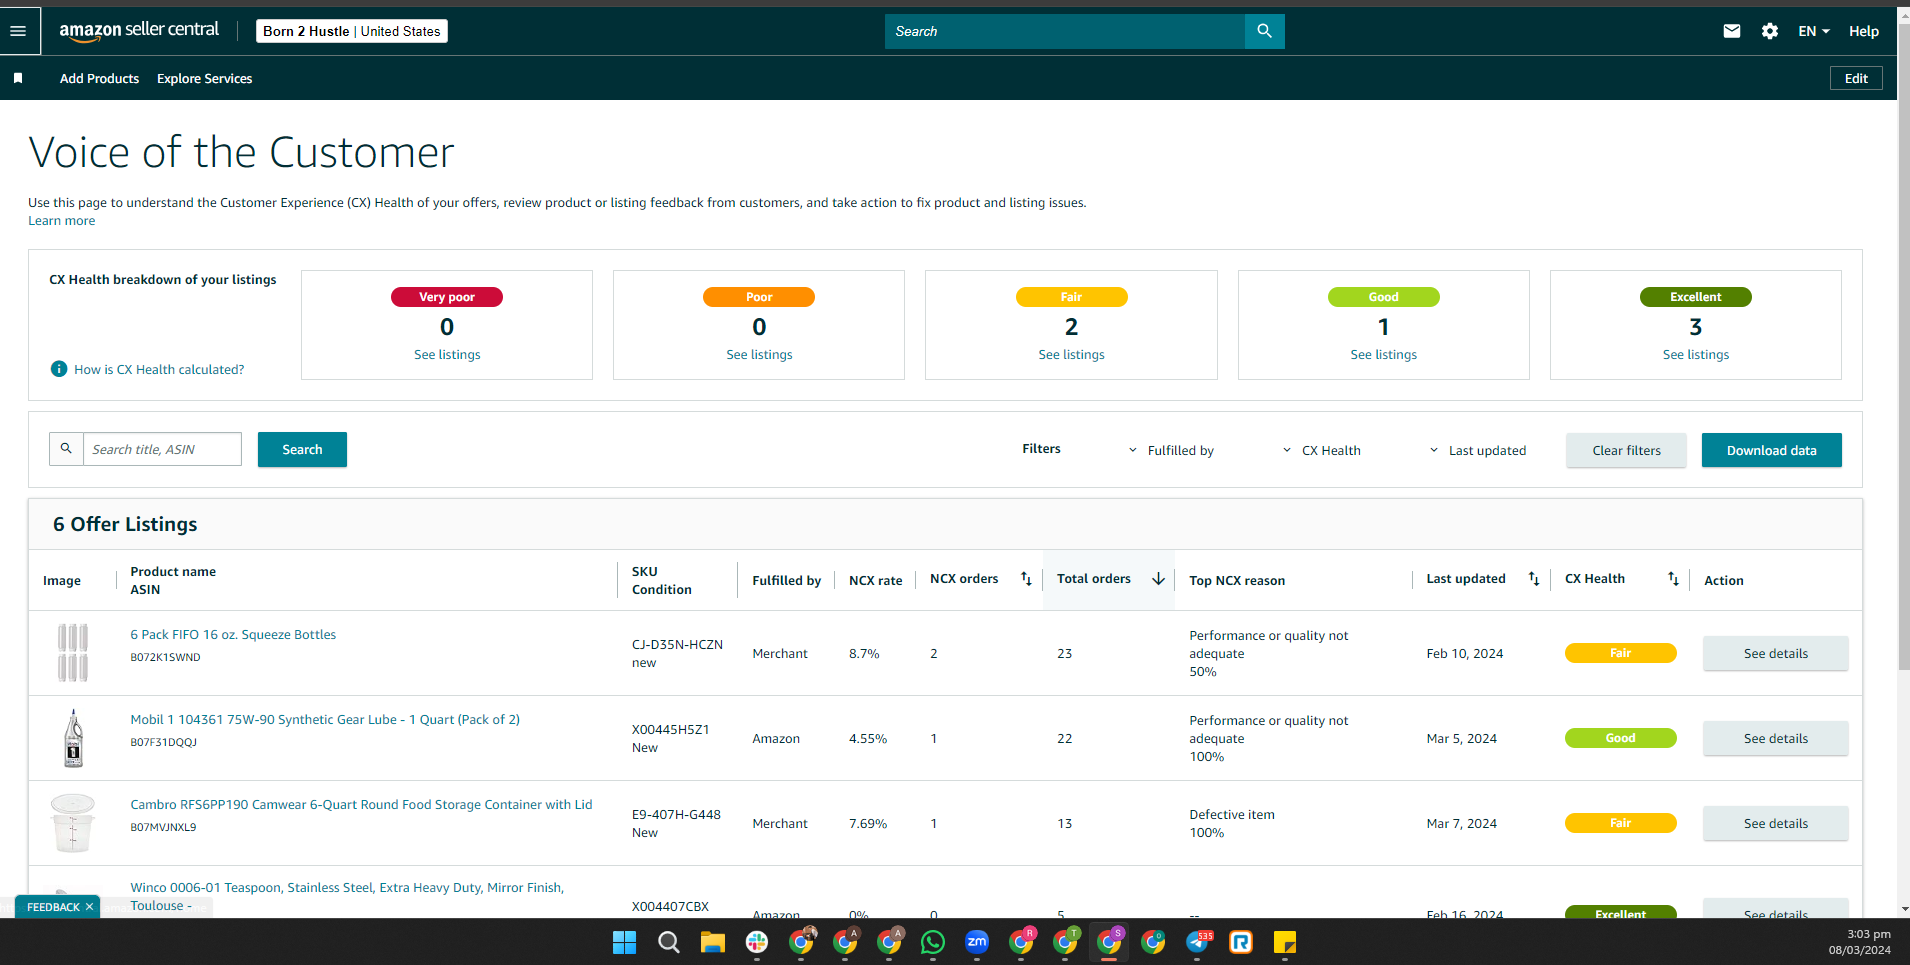Screen dimensions: 1910x965
Task: Open the Help menu
Action: 1864,31
